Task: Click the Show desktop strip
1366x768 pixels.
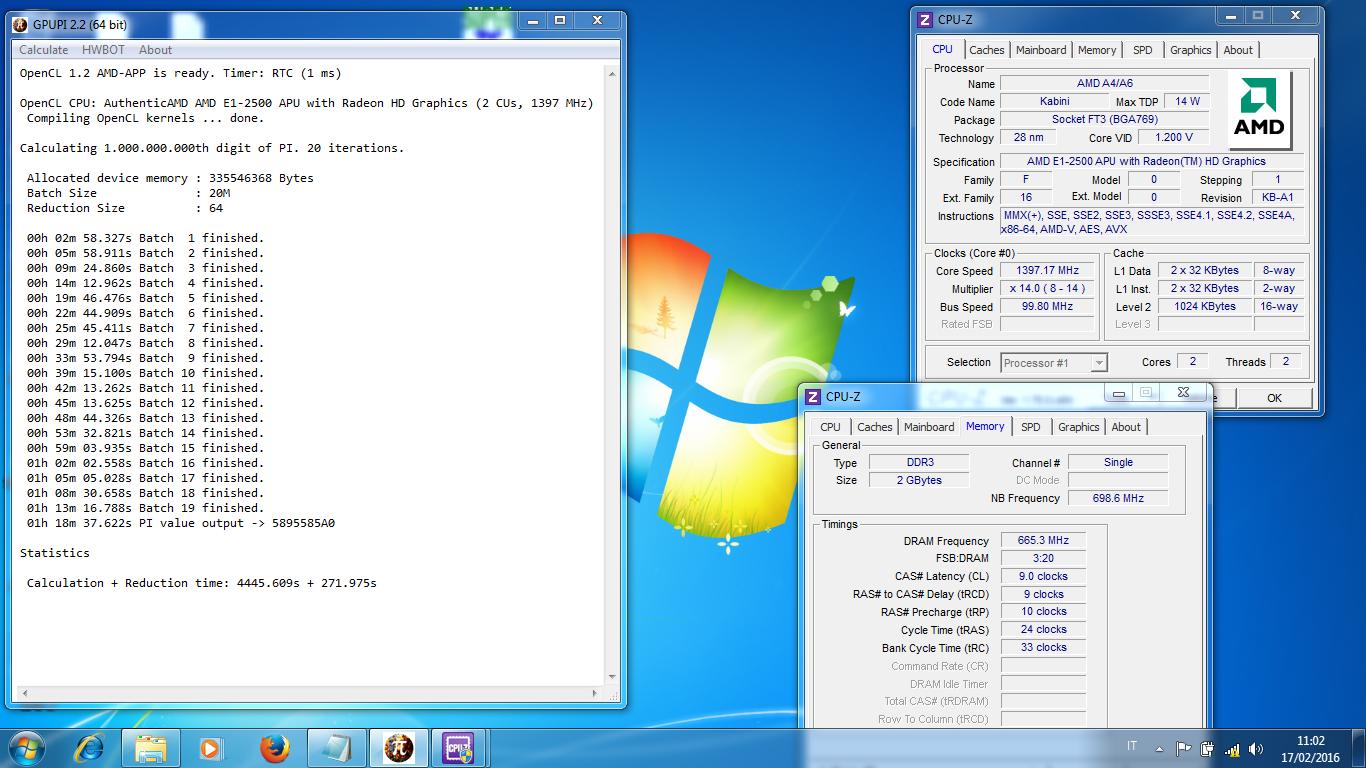Action: tap(1359, 748)
